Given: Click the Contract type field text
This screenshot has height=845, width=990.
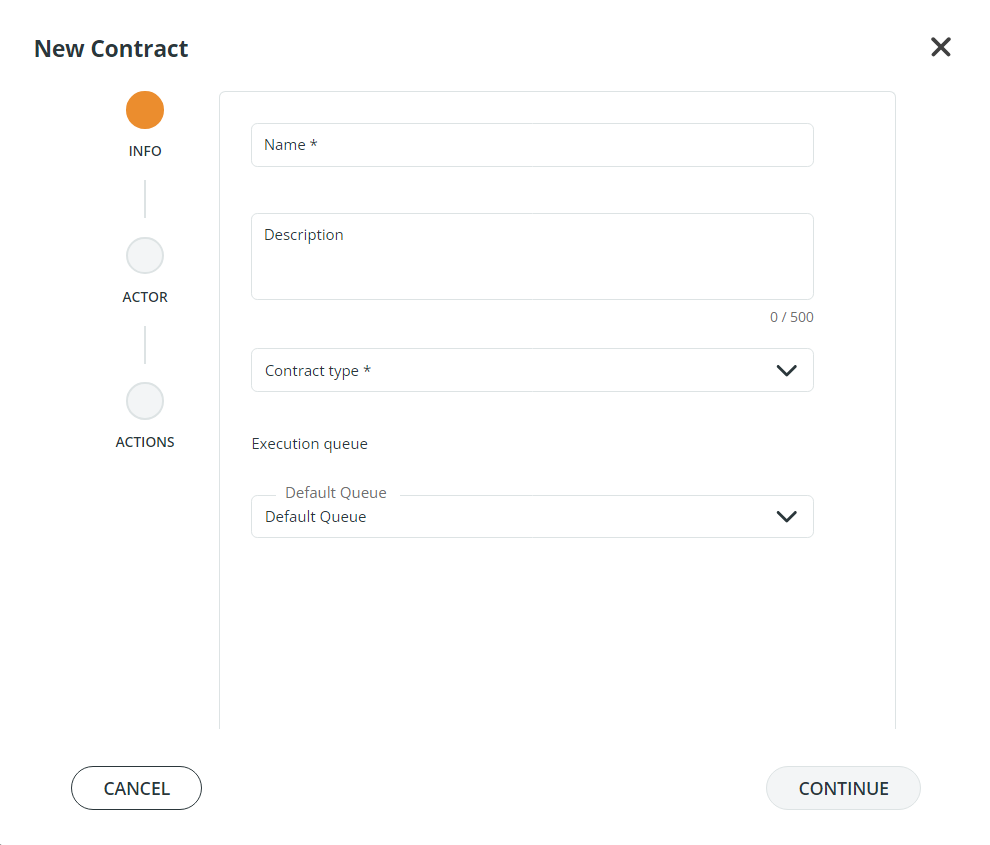Looking at the screenshot, I should pyautogui.click(x=318, y=371).
